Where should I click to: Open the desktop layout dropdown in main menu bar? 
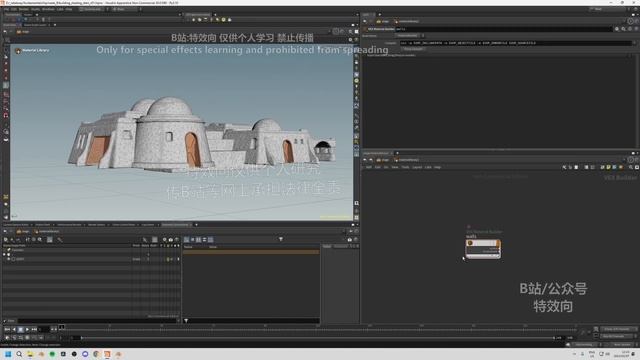(92, 9)
